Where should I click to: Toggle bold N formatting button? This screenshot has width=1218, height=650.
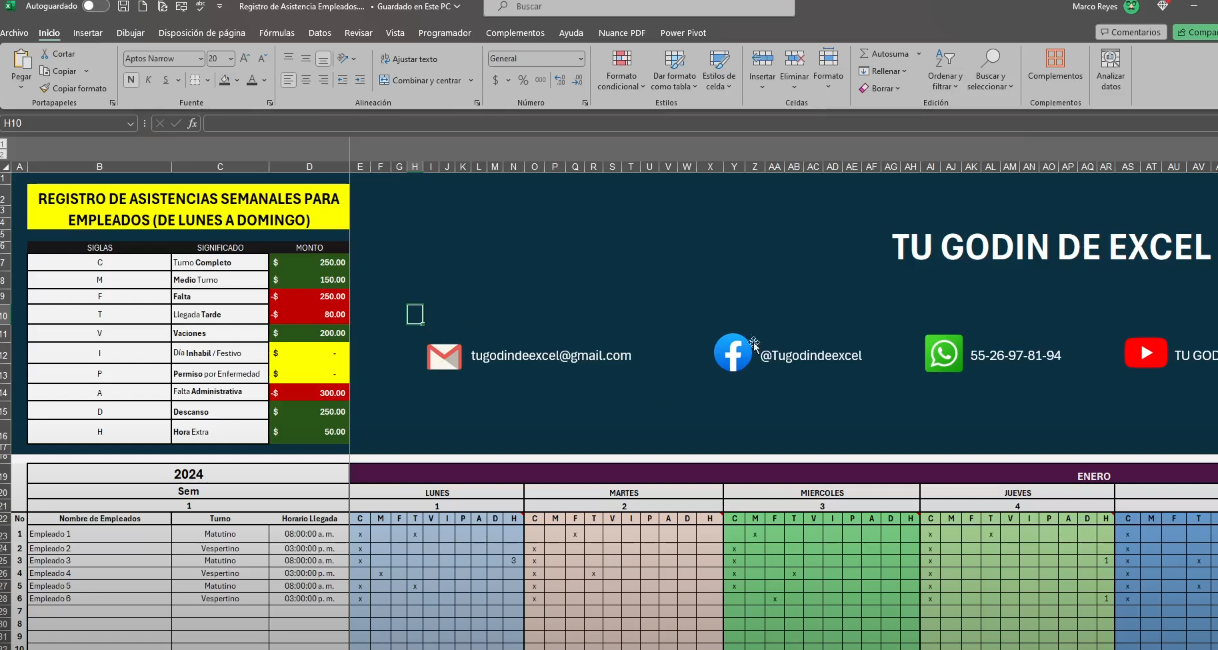131,80
